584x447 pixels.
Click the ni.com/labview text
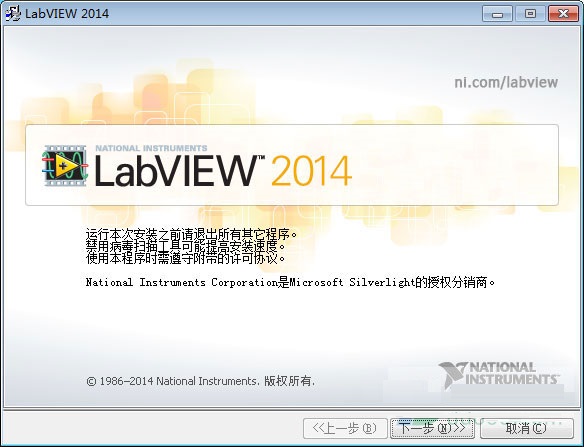click(506, 82)
